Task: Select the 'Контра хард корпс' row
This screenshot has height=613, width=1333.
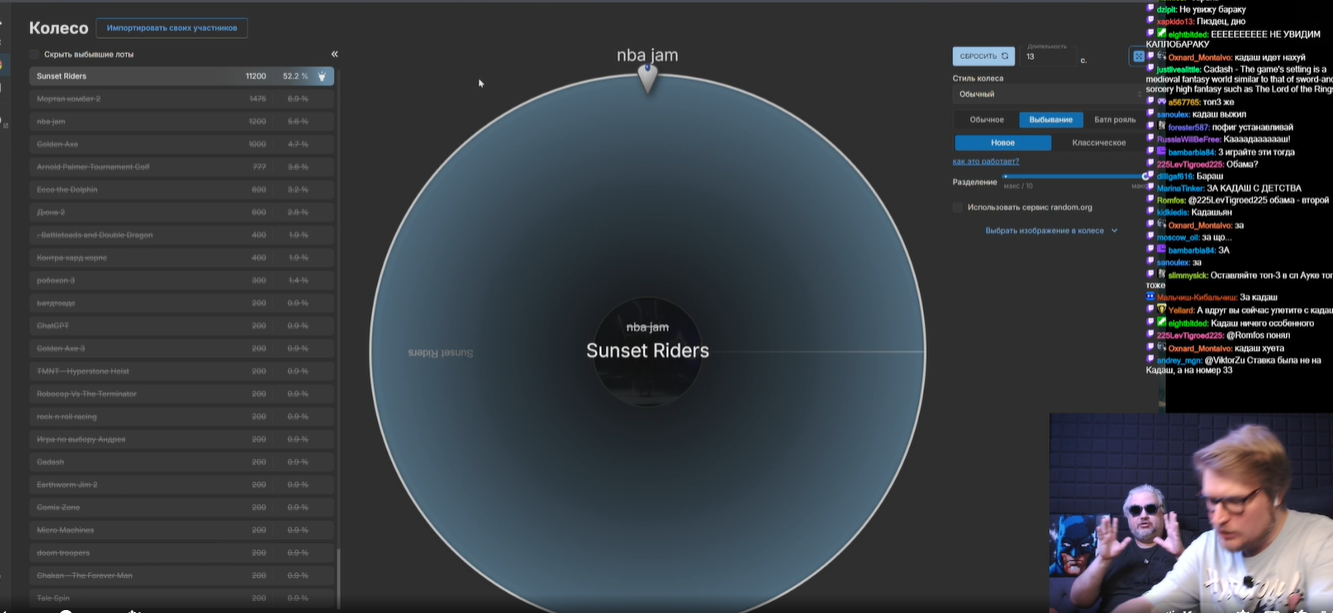Action: coord(181,257)
